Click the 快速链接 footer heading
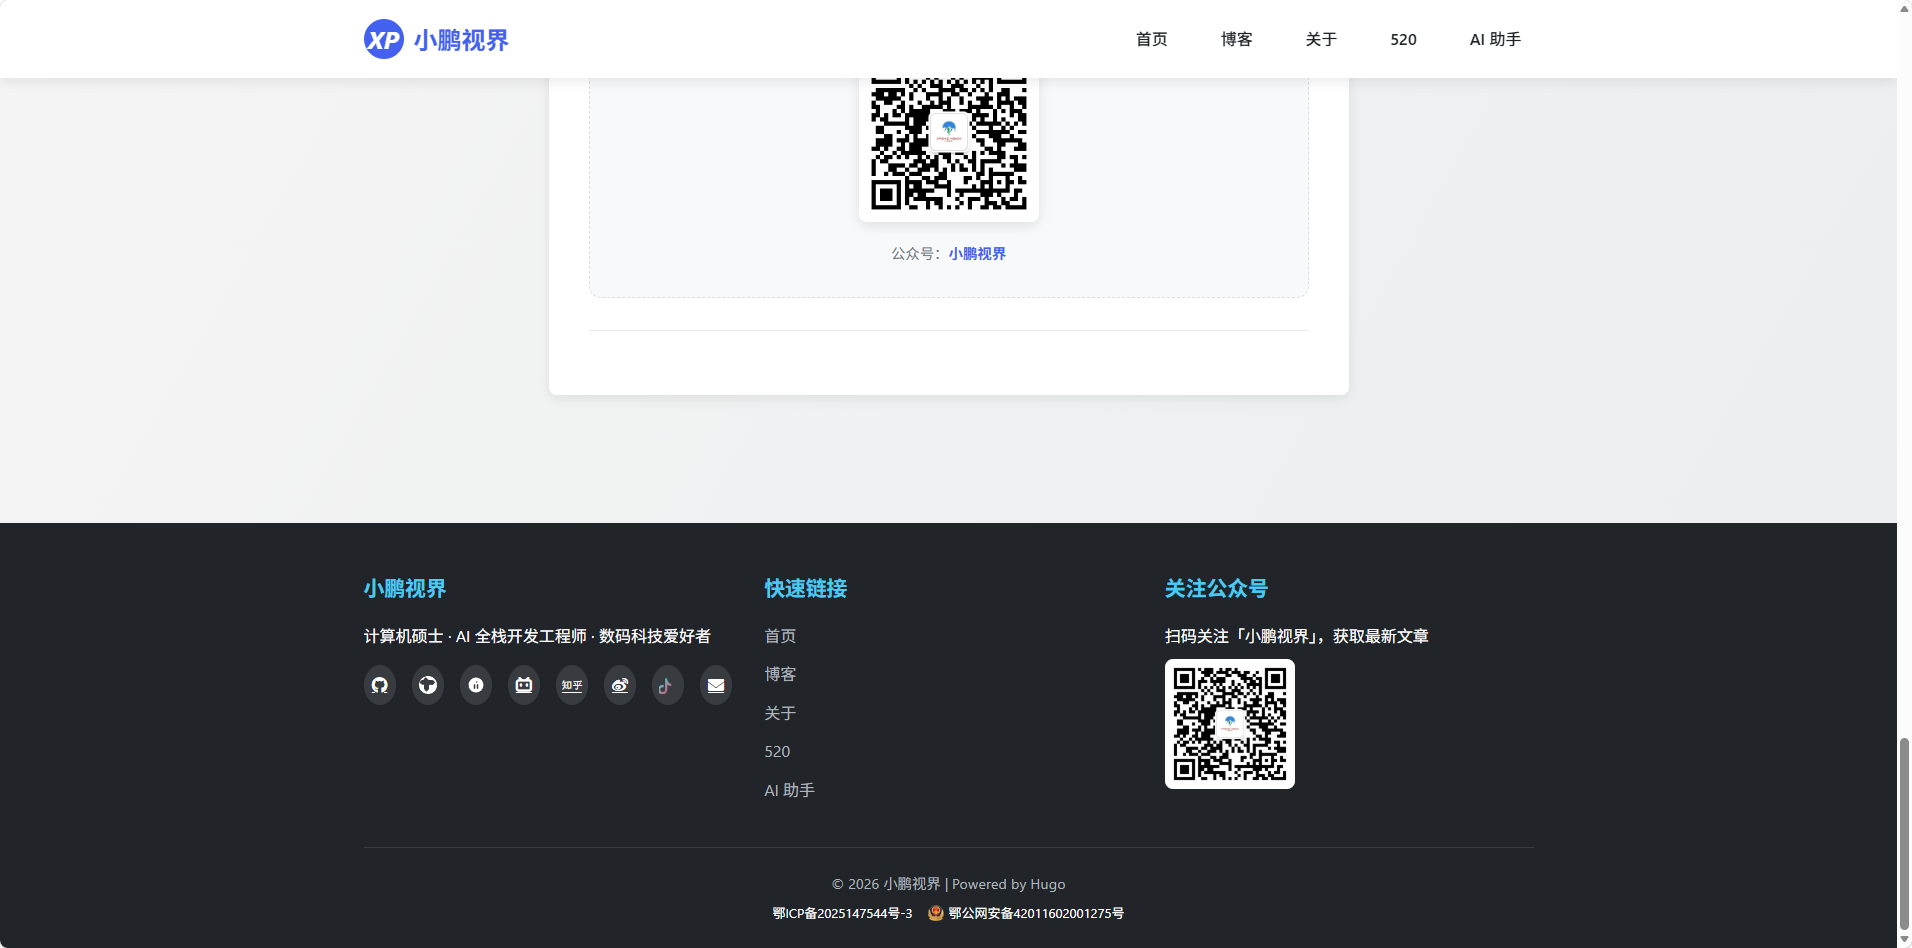Viewport: 1912px width, 948px height. pos(806,588)
